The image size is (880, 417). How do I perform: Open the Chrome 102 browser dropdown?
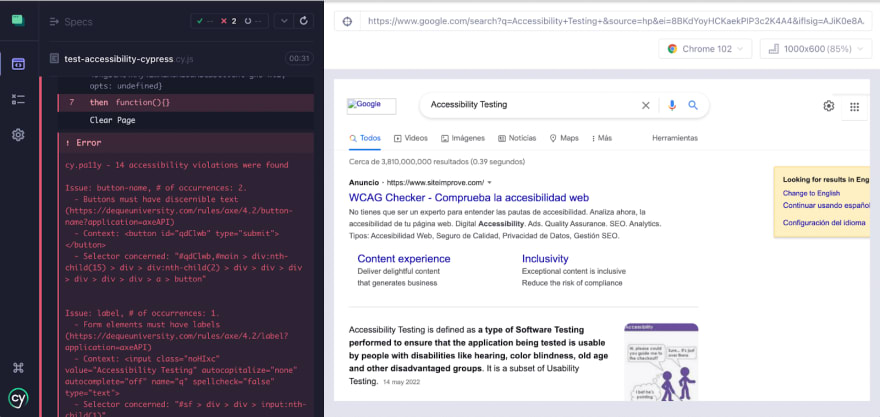click(x=704, y=49)
